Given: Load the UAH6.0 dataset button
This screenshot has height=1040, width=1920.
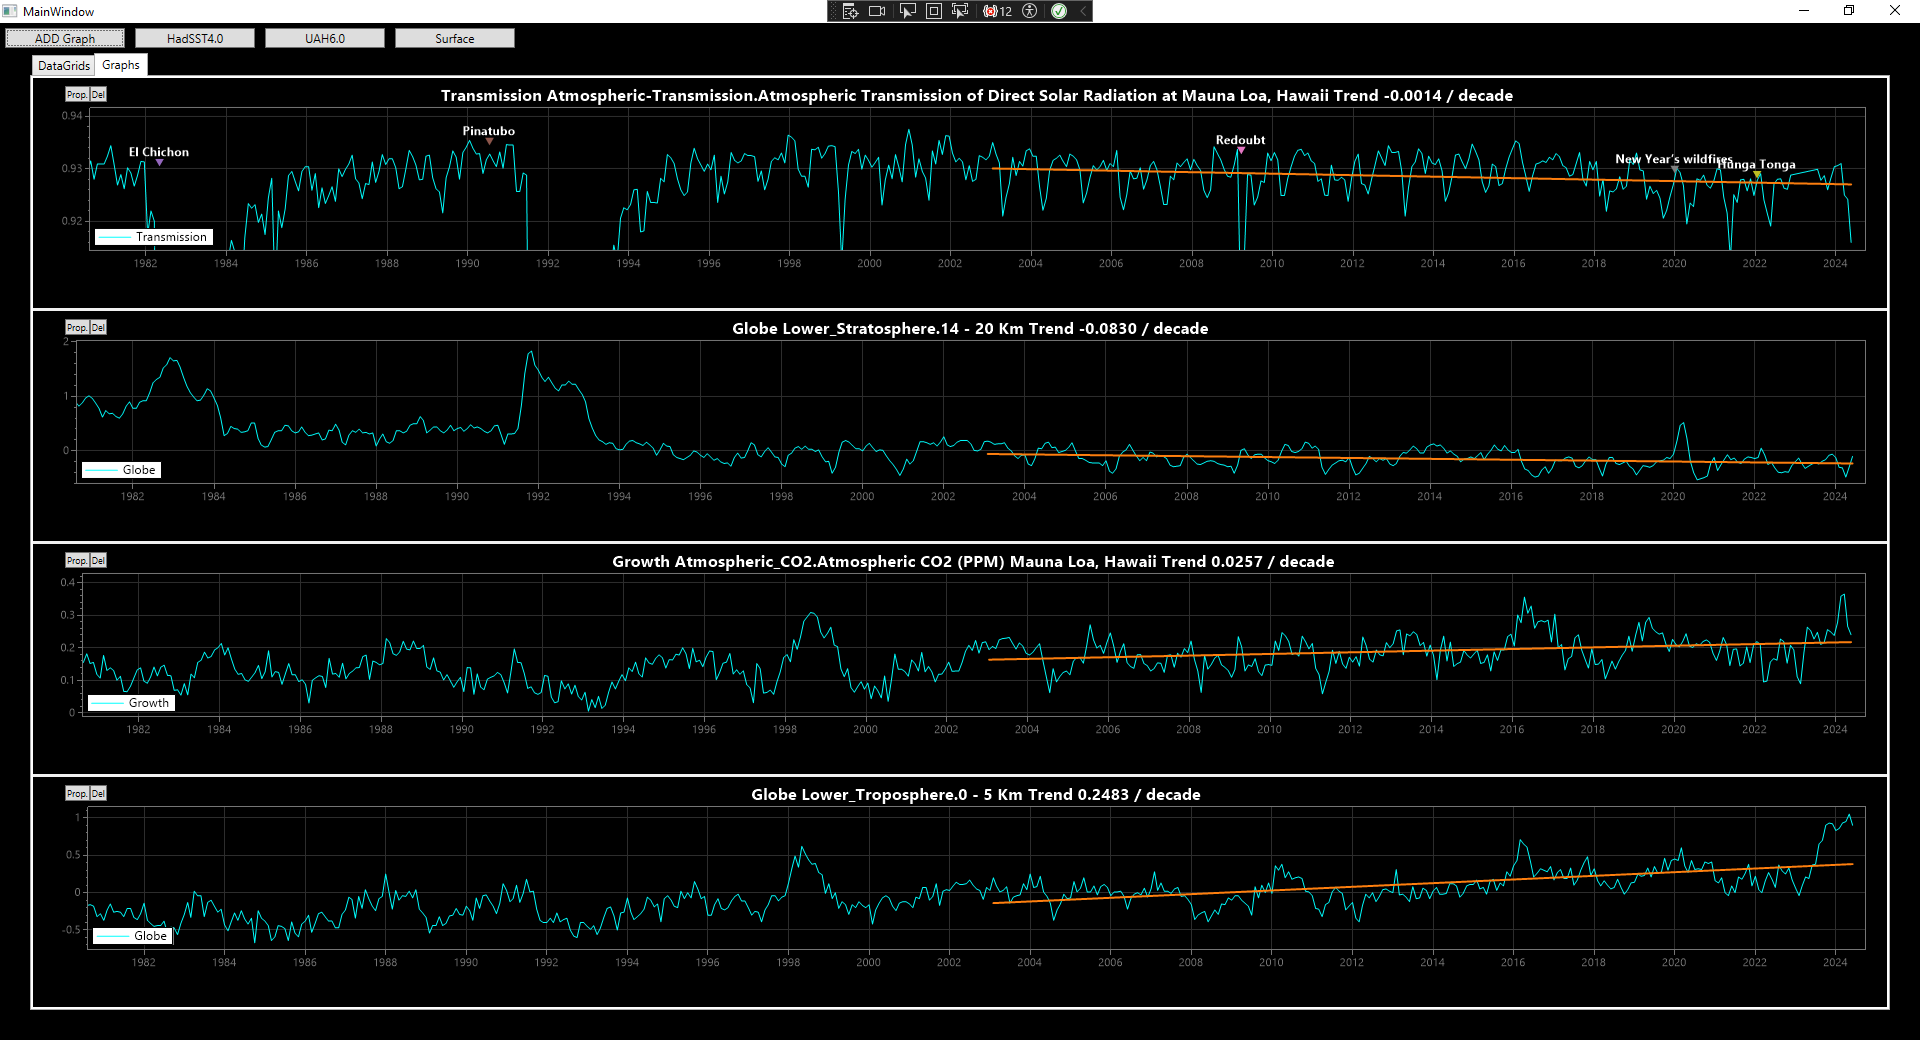Looking at the screenshot, I should coord(325,39).
